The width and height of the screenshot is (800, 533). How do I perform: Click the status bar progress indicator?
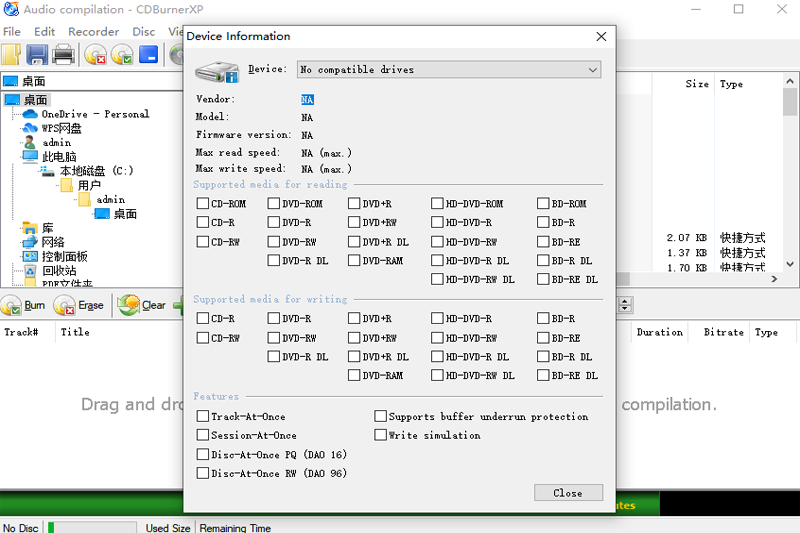click(x=92, y=527)
